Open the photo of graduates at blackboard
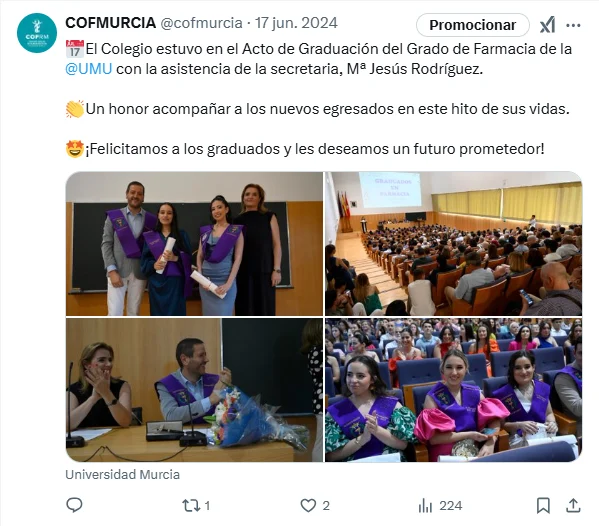Image resolution: width=599 pixels, height=526 pixels. coord(194,244)
